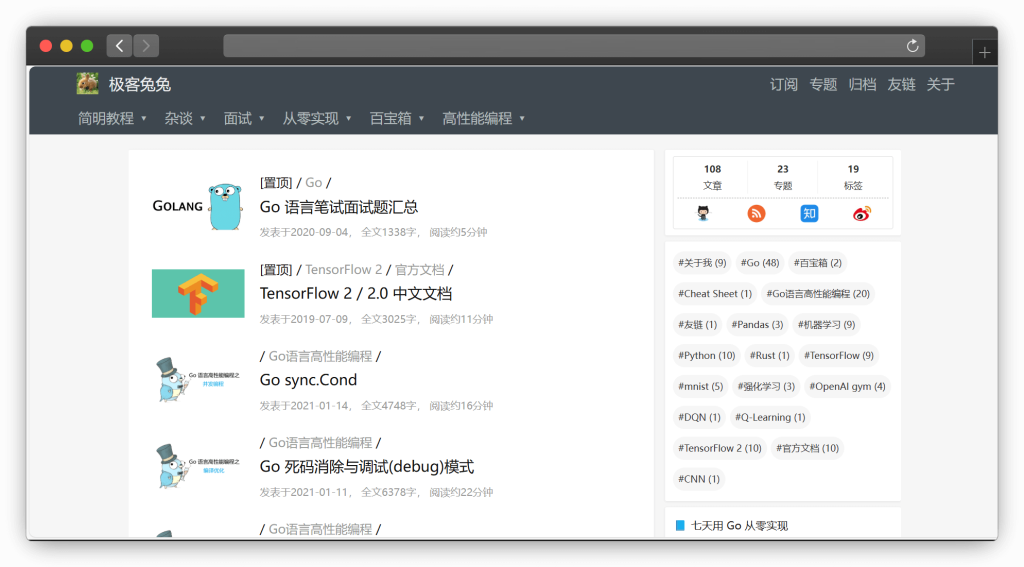Select the #Go (48) tag

(x=759, y=263)
